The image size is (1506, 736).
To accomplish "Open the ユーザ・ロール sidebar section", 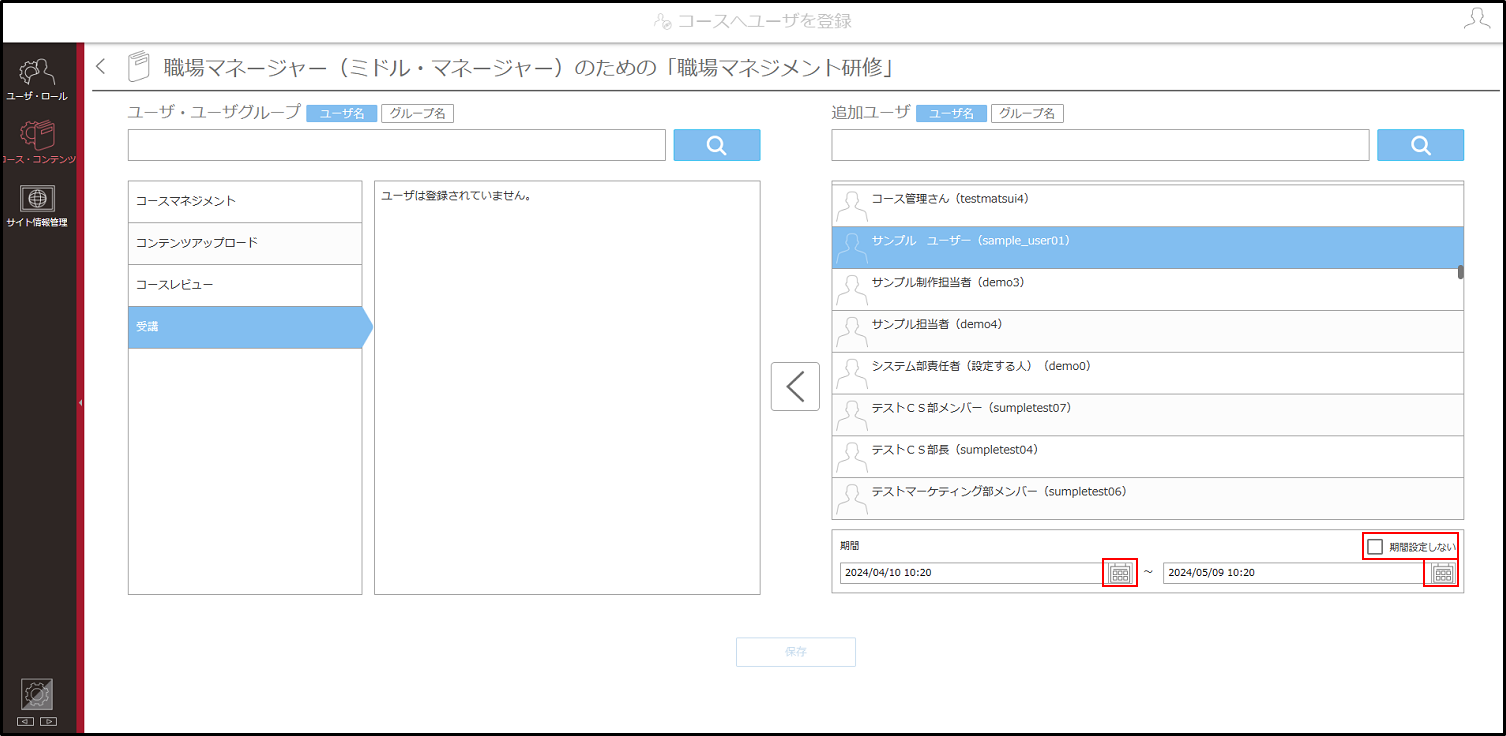I will click(38, 80).
